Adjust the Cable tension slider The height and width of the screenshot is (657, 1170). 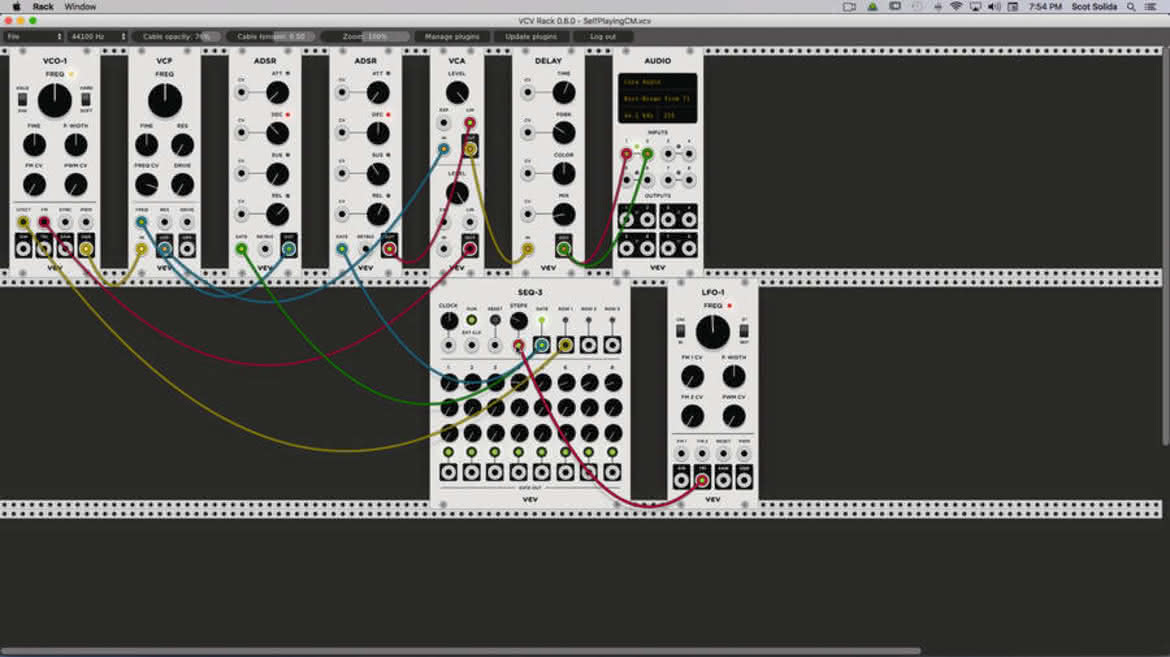(271, 37)
